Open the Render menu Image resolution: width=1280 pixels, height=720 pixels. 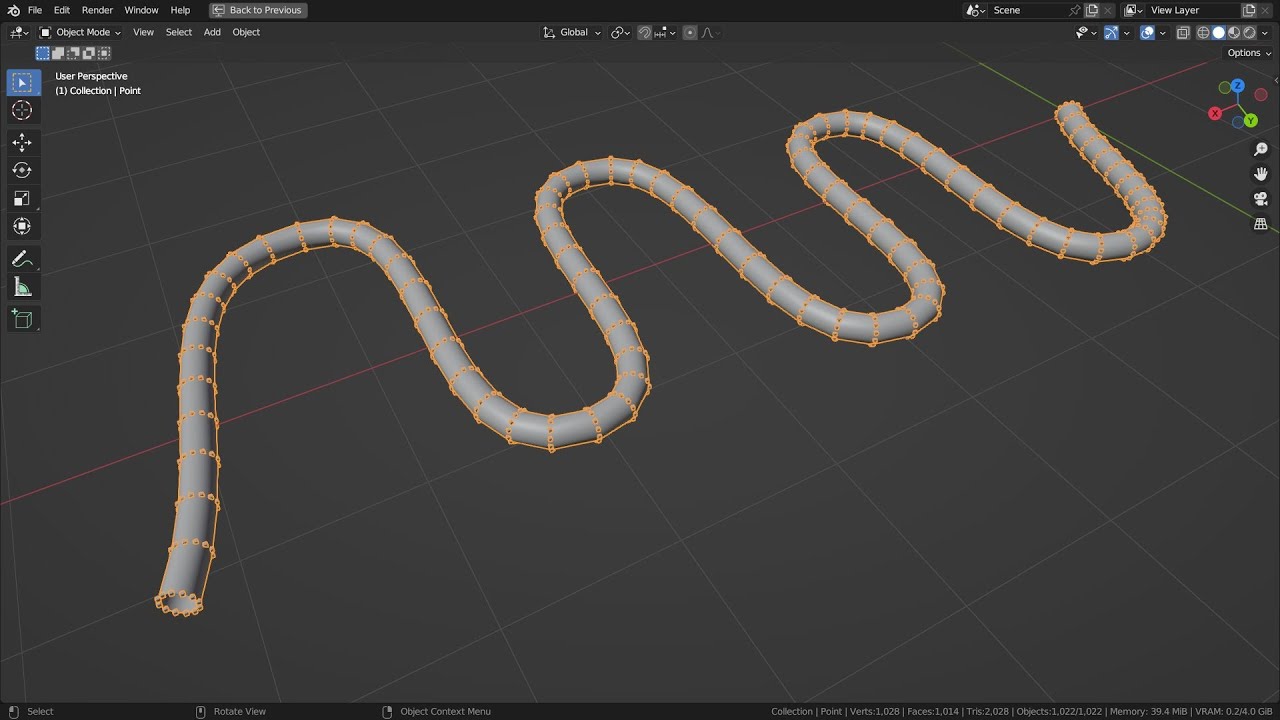(x=97, y=10)
